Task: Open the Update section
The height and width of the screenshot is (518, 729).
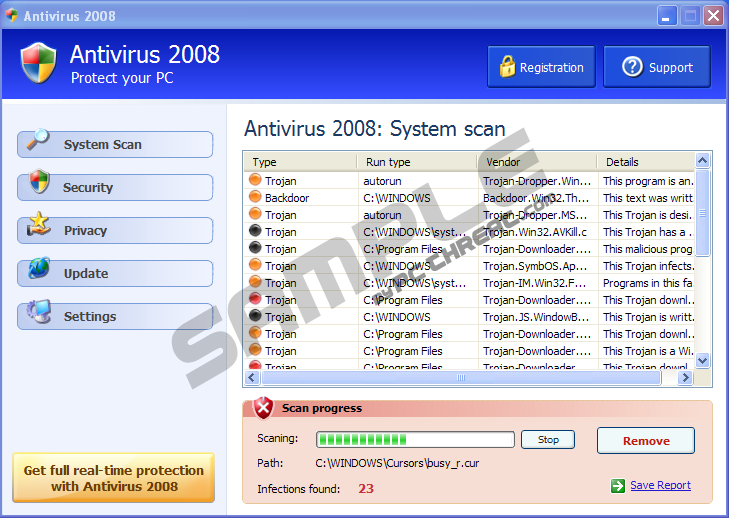Action: [x=115, y=273]
